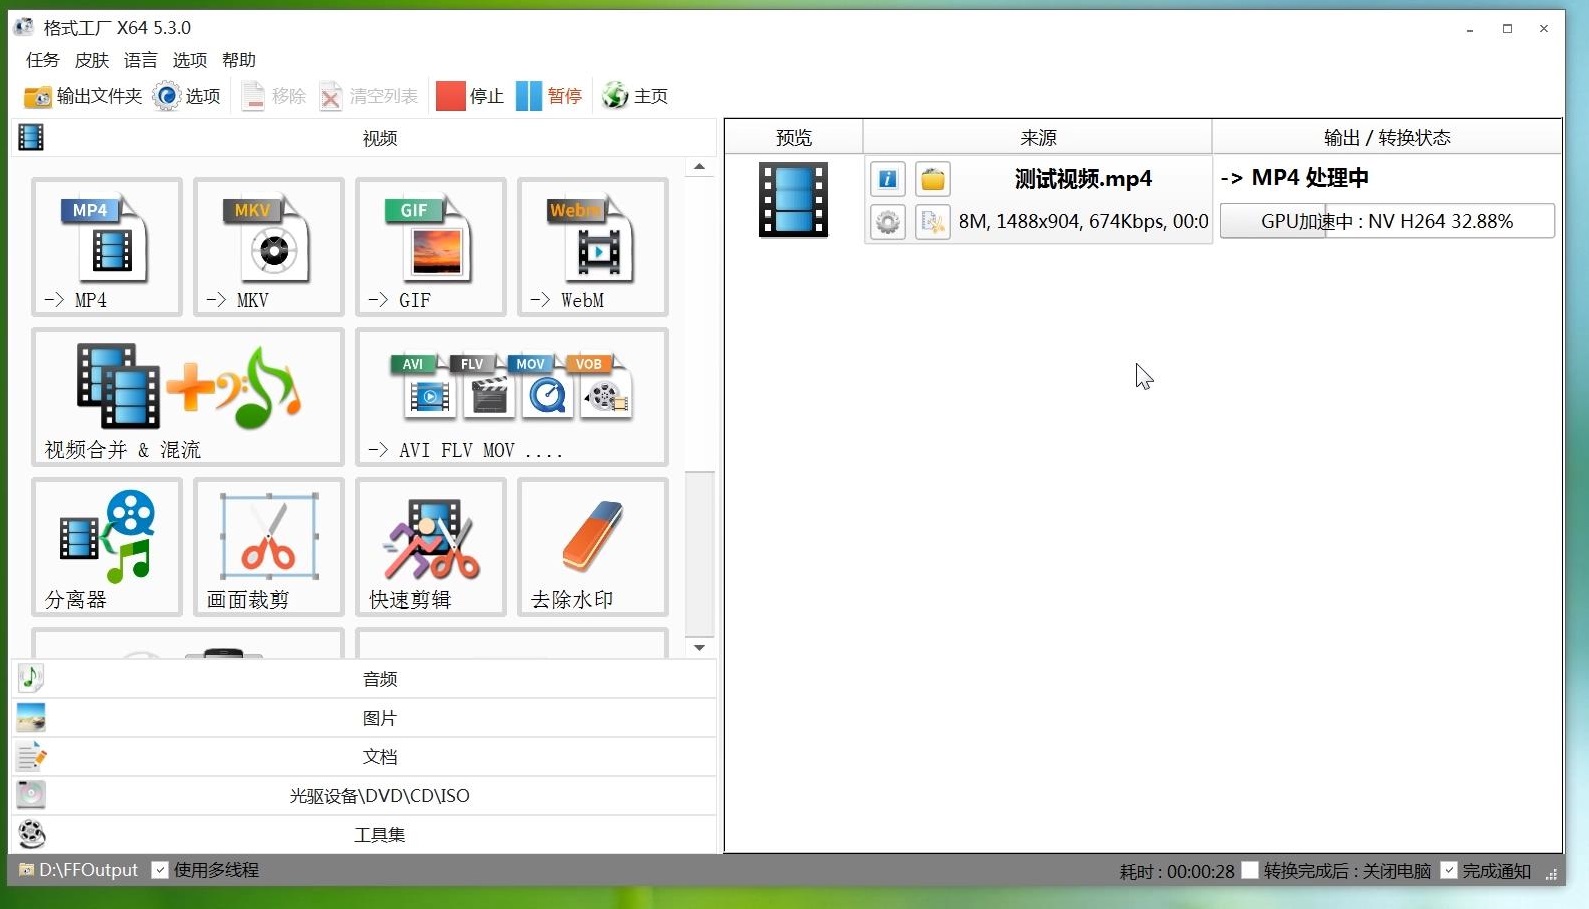Expand the 图片 category
1589x909 pixels.
tap(364, 718)
